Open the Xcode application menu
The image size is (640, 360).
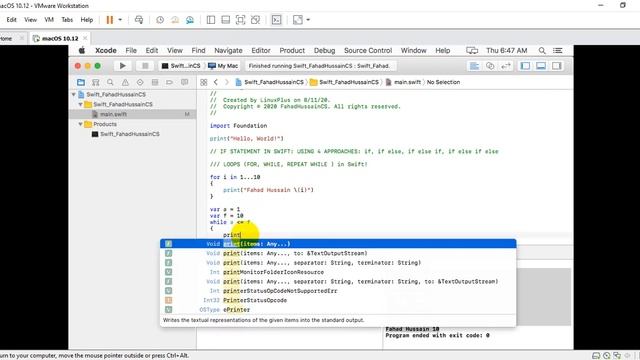pyautogui.click(x=106, y=51)
